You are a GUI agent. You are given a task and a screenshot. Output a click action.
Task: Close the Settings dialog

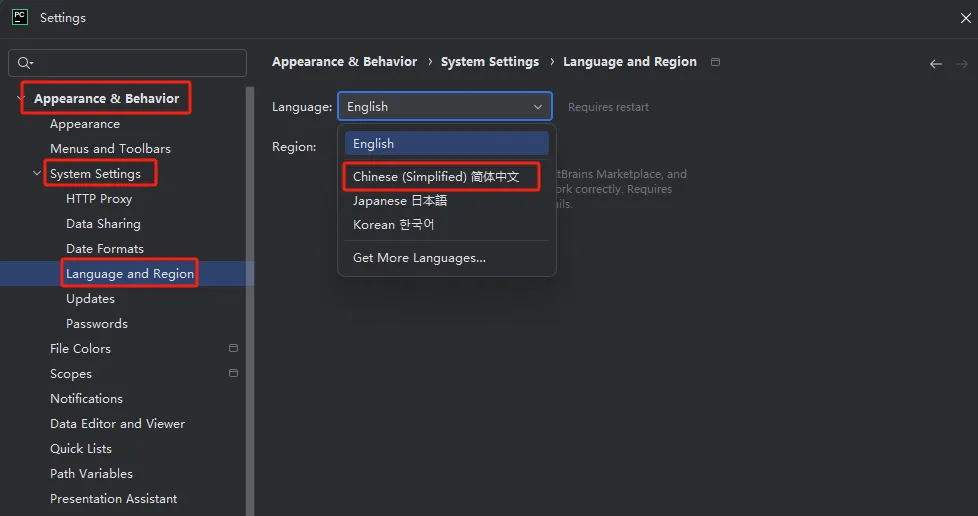pos(966,18)
